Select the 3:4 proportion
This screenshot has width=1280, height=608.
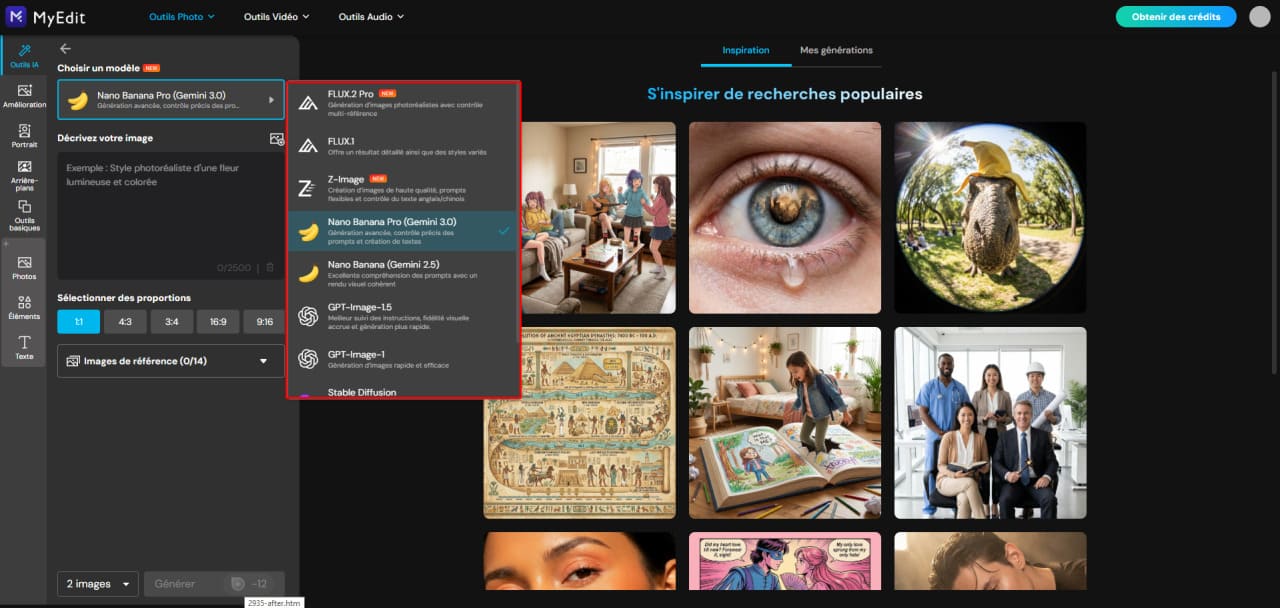171,321
